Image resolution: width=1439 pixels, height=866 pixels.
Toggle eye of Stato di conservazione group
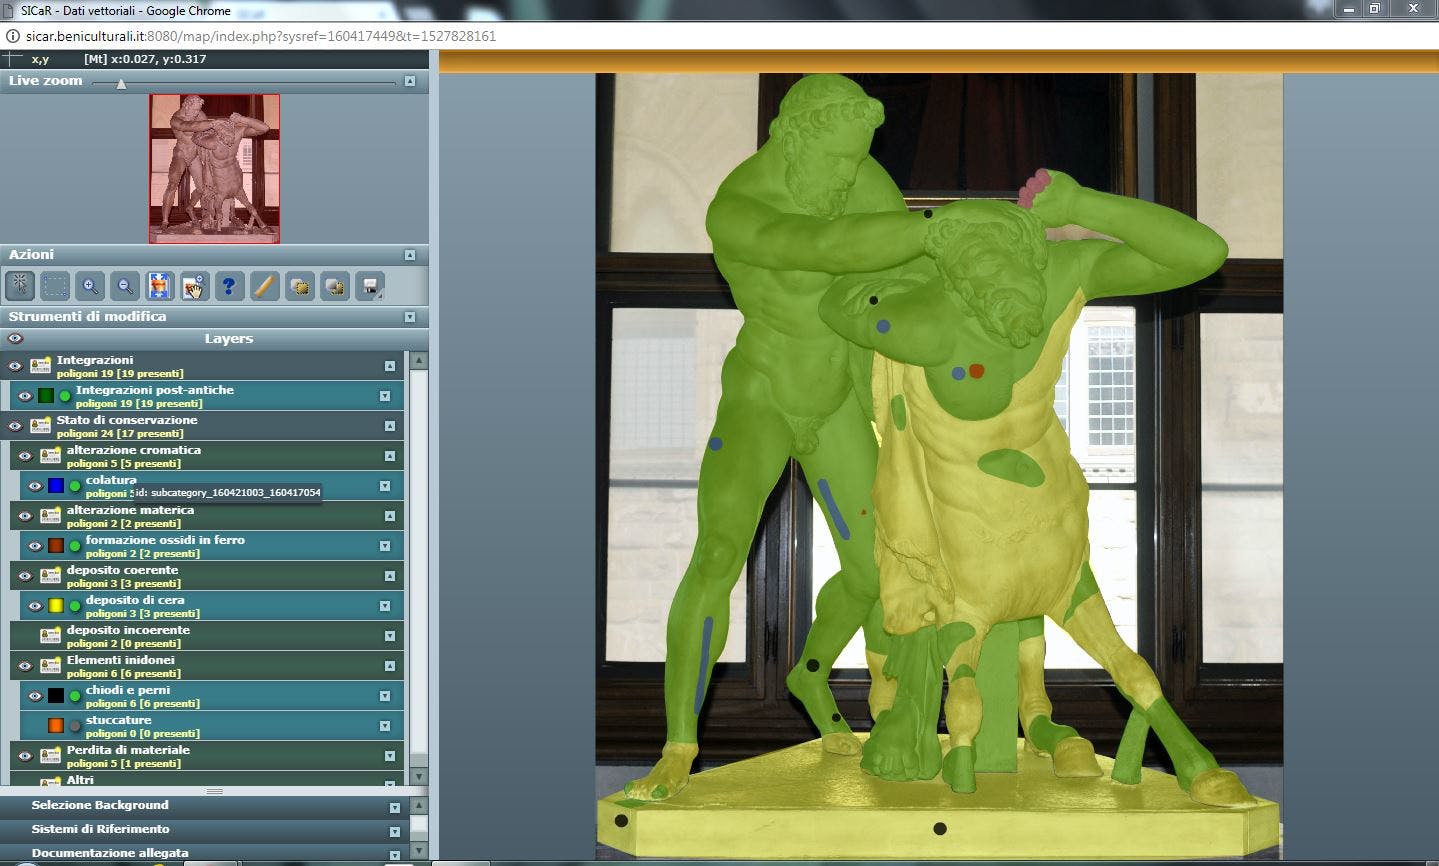click(x=15, y=426)
